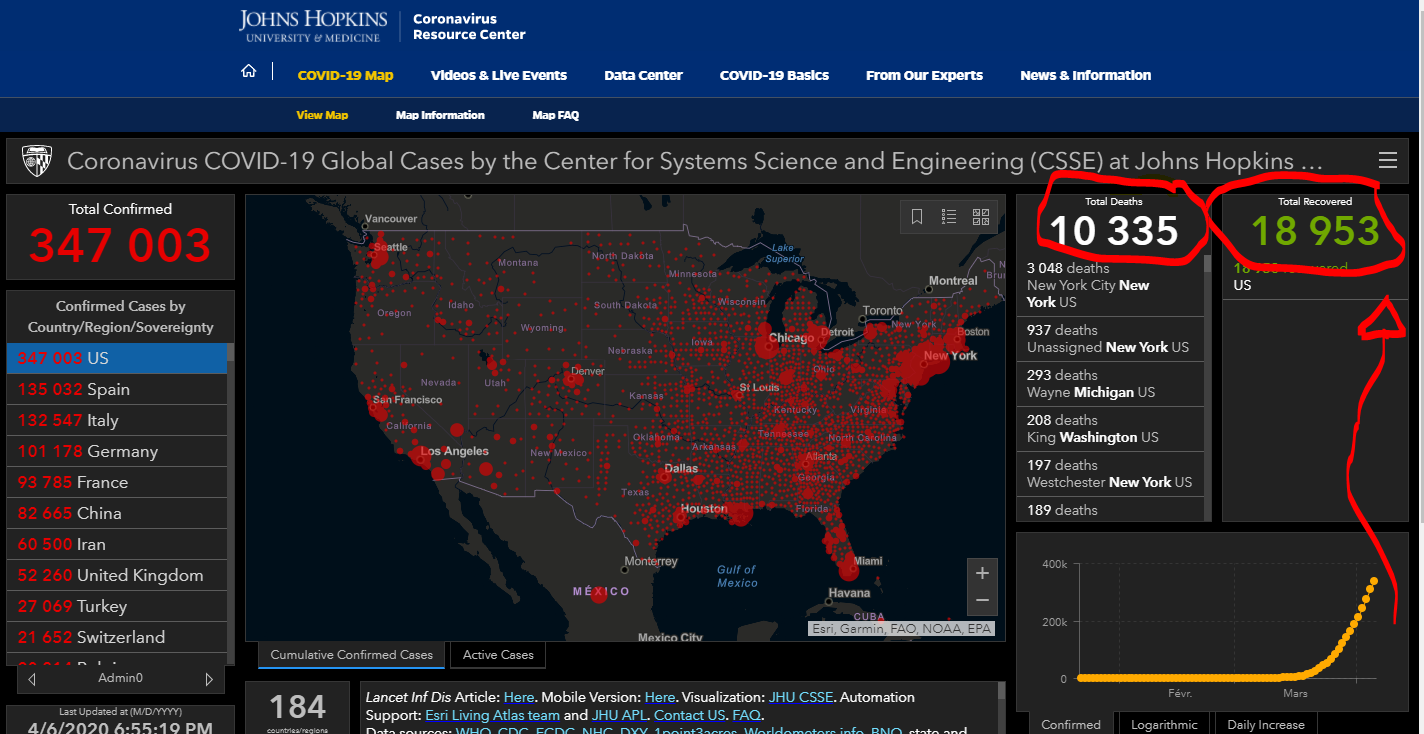Viewport: 1424px width, 734px height.
Task: Select China in the confirmed cases list
Action: pyautogui.click(x=117, y=513)
